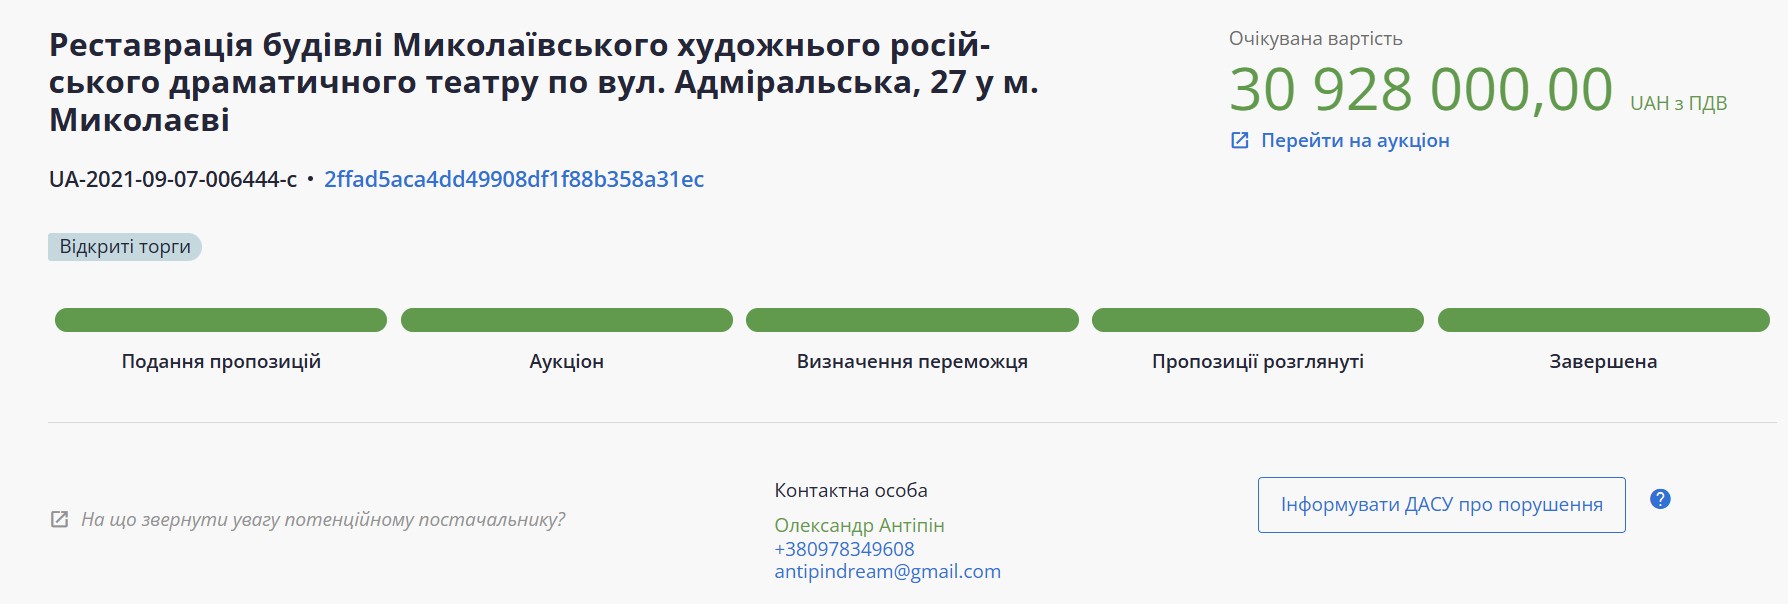Viewport: 1788px width, 604px height.
Task: Click green bar above Завершена
Action: [x=1603, y=320]
